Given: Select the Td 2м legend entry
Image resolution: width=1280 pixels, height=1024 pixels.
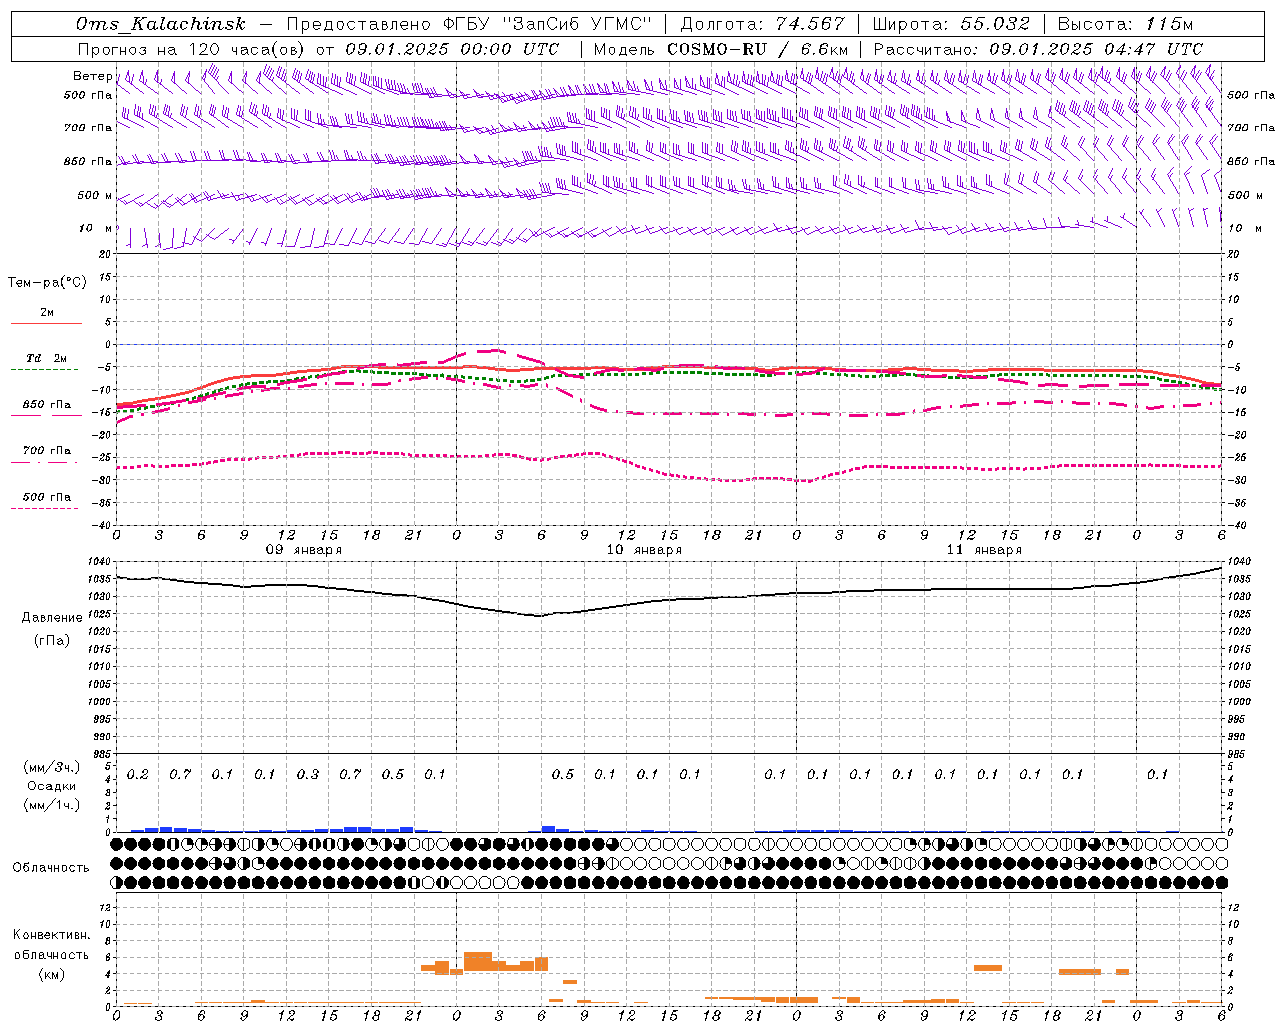Looking at the screenshot, I should pyautogui.click(x=46, y=358).
